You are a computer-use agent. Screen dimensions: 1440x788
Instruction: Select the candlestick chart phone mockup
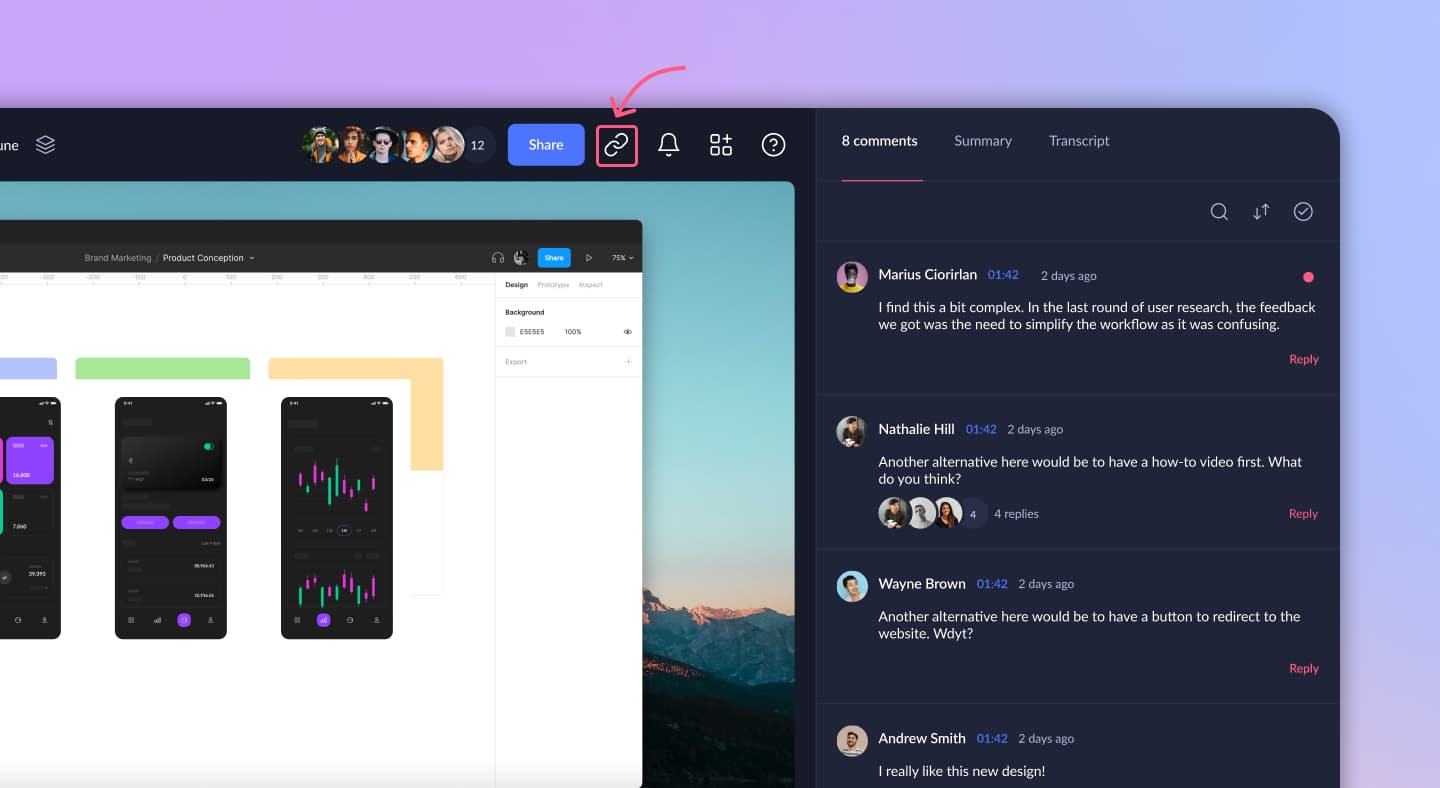pyautogui.click(x=337, y=518)
